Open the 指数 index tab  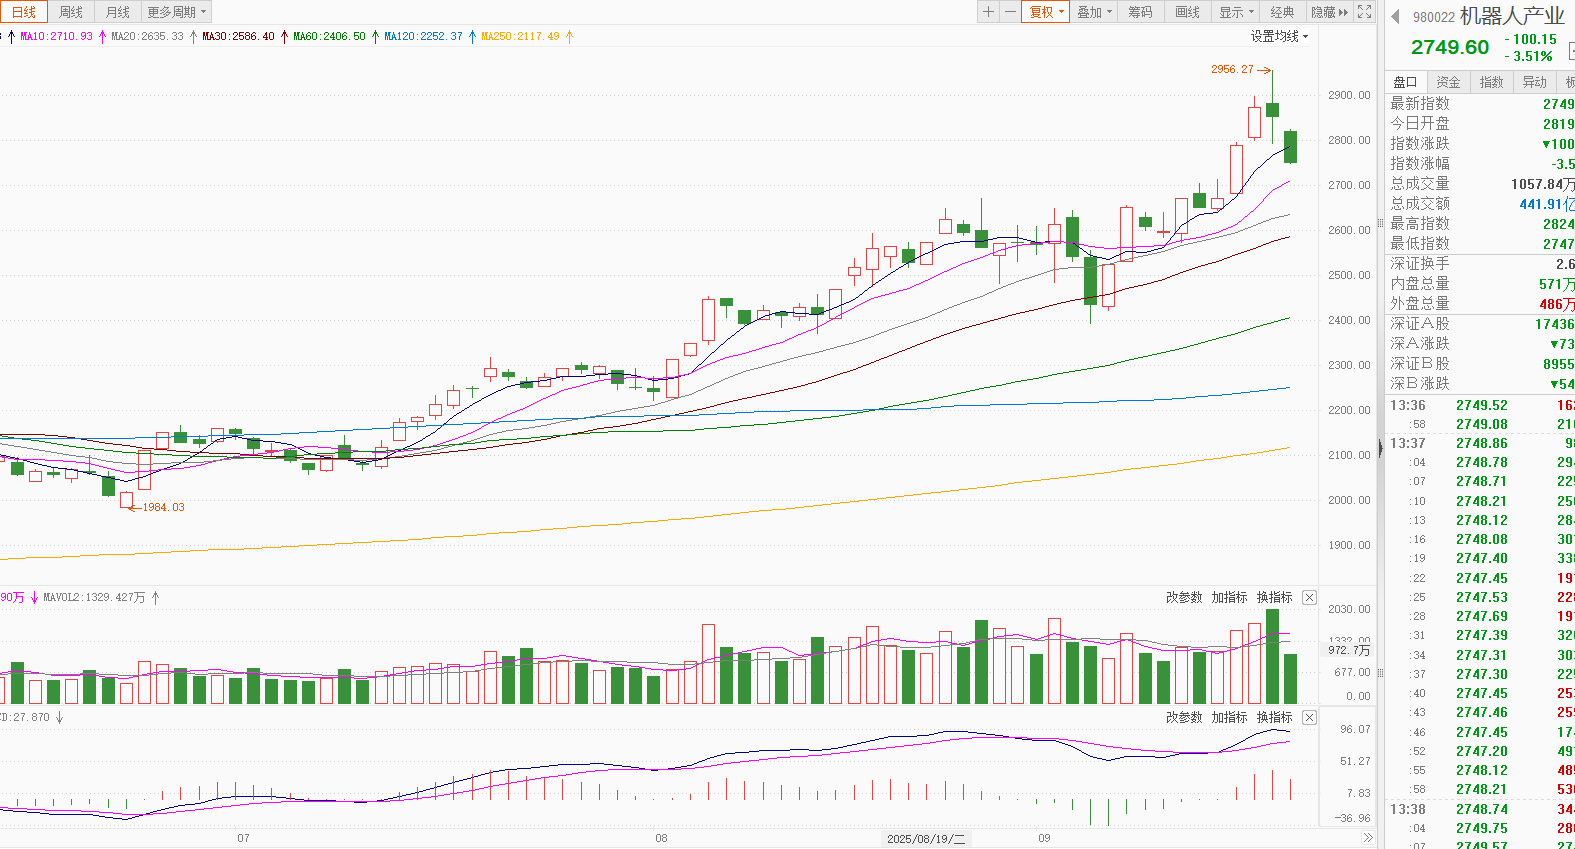(1491, 82)
